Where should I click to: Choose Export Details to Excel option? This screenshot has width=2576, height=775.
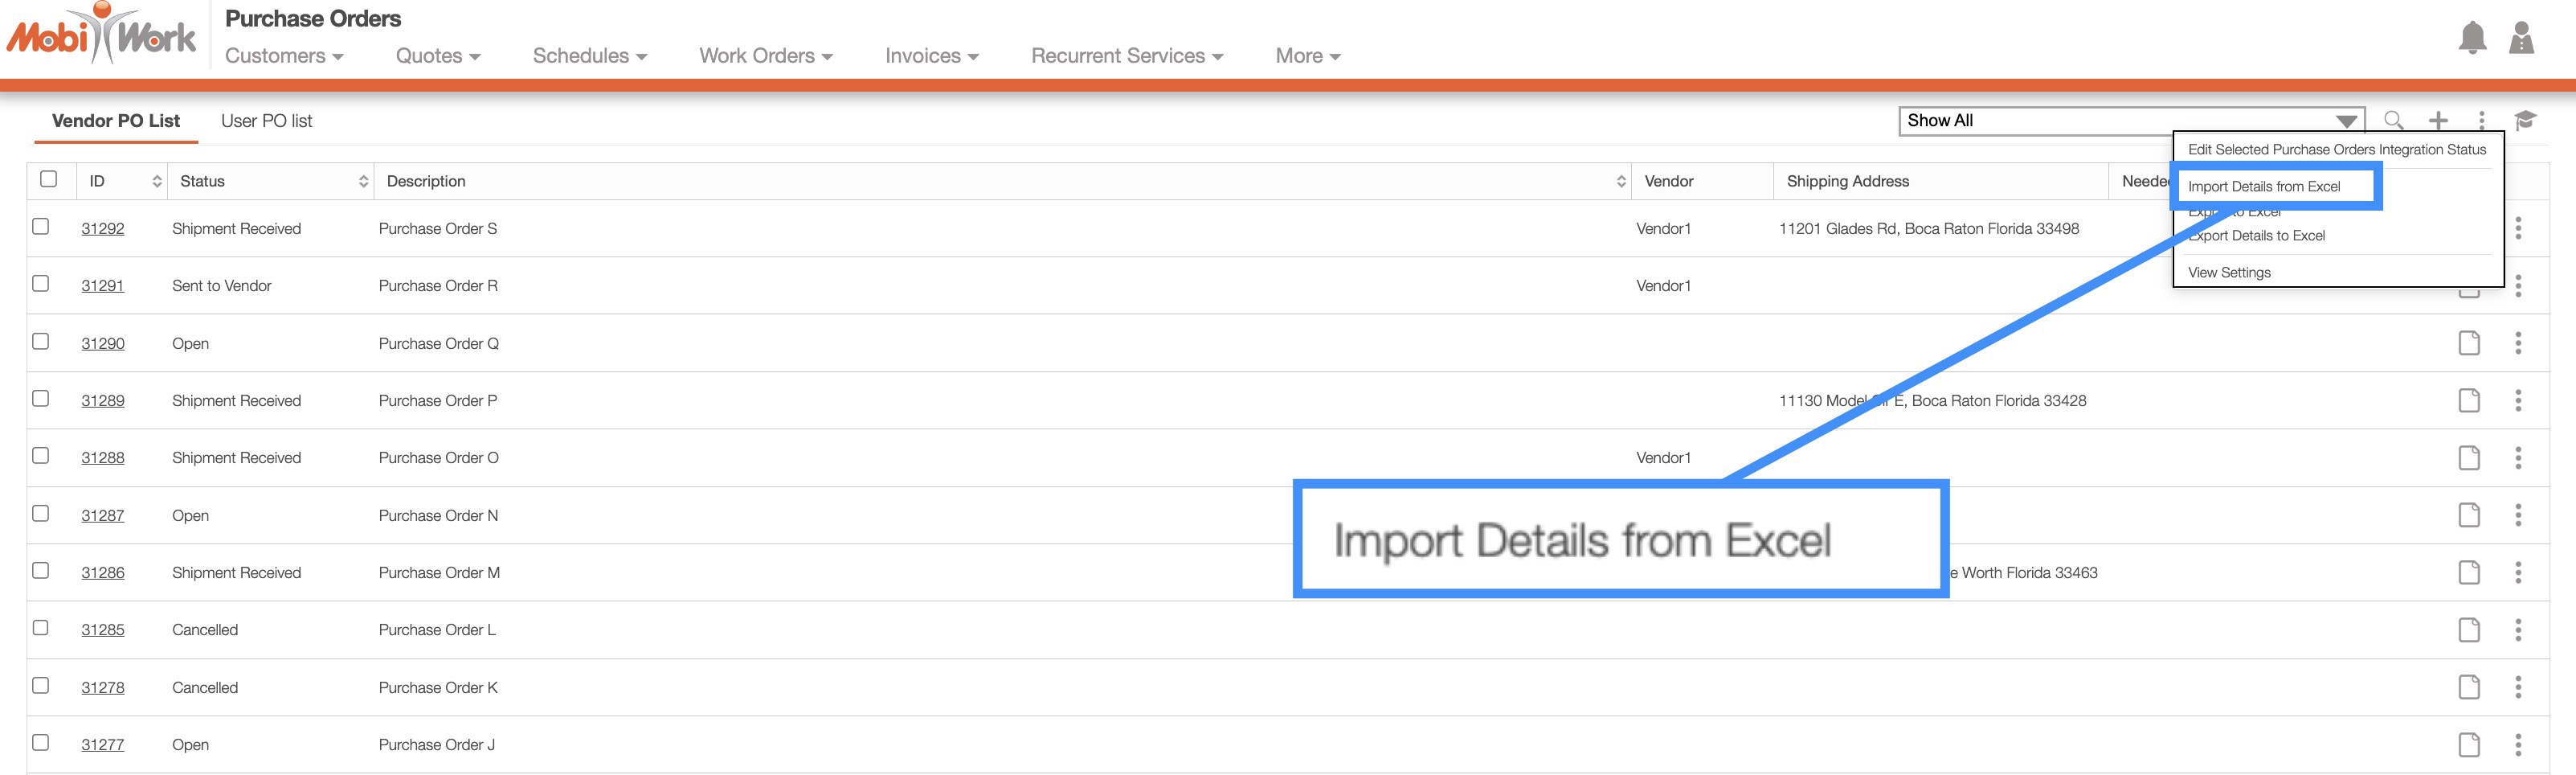[2258, 236]
